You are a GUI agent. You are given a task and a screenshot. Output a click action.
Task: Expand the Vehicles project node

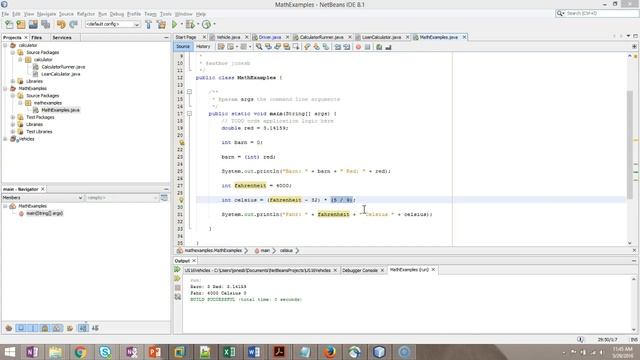coord(5,139)
